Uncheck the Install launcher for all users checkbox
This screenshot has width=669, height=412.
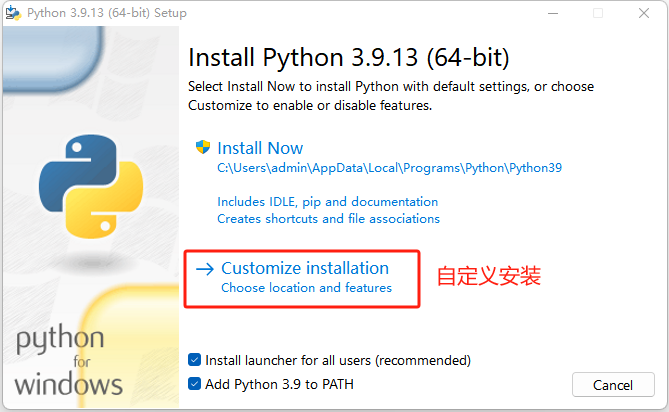[x=195, y=360]
